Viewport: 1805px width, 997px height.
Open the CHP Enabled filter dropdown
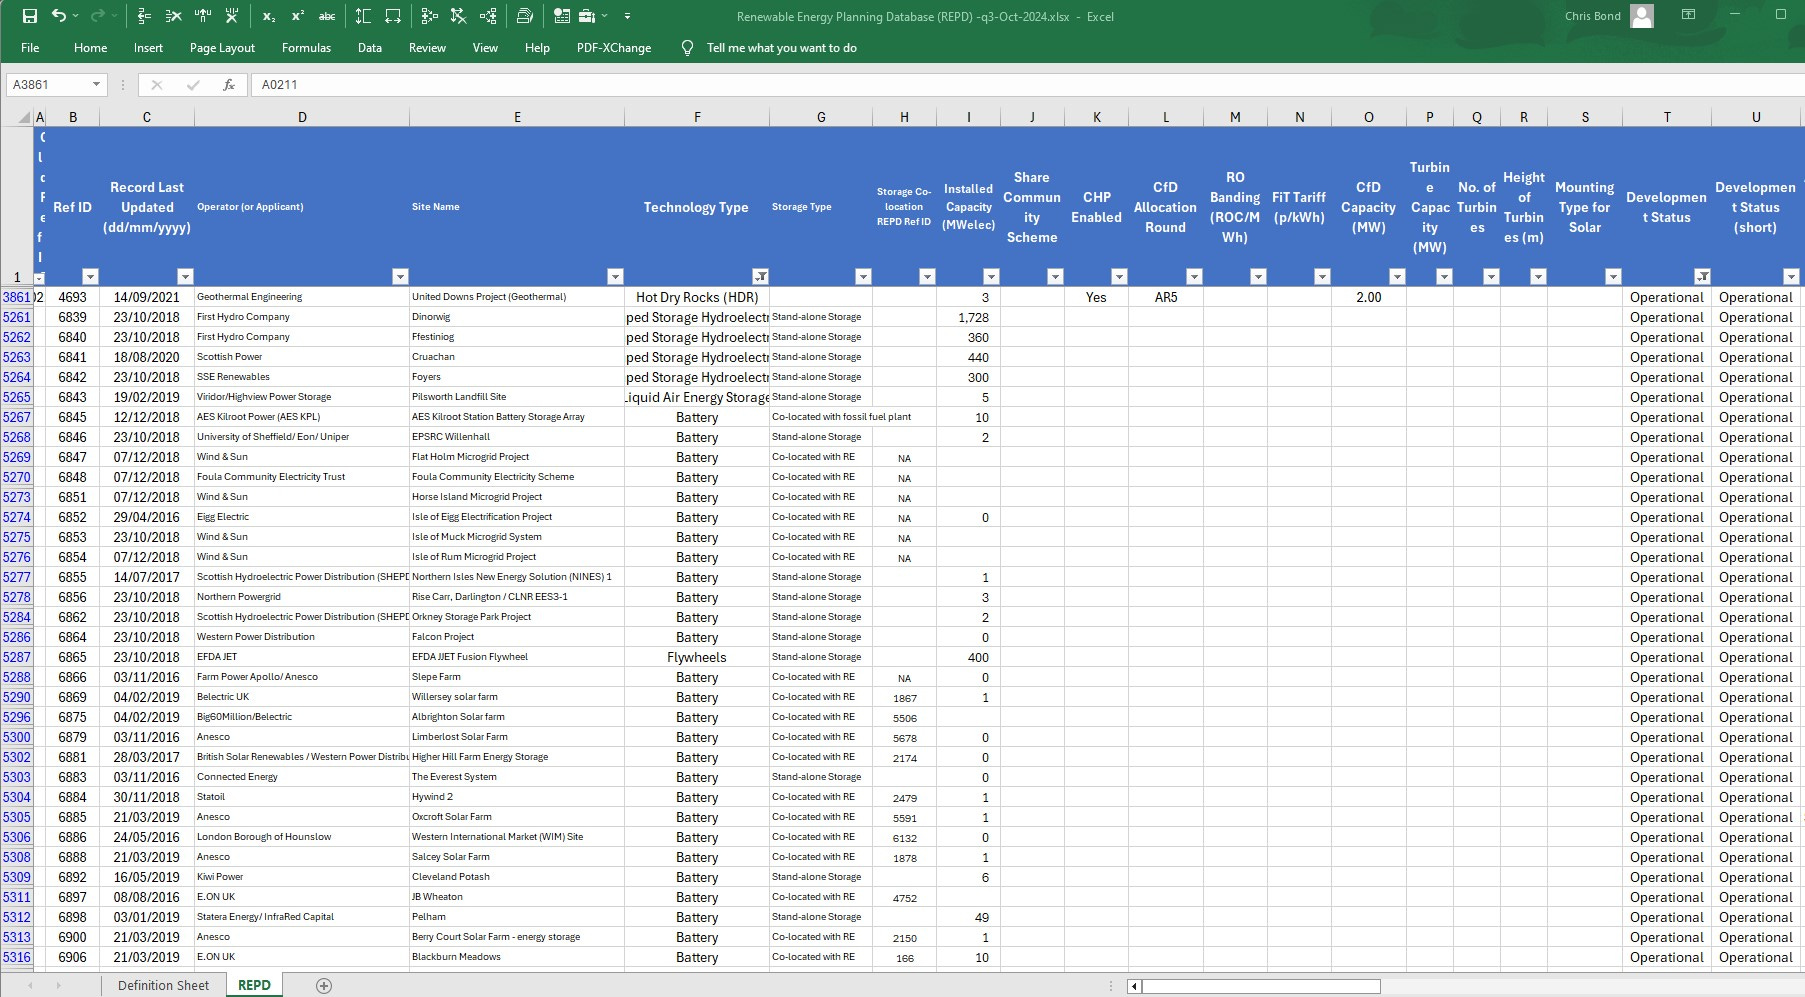pyautogui.click(x=1119, y=276)
